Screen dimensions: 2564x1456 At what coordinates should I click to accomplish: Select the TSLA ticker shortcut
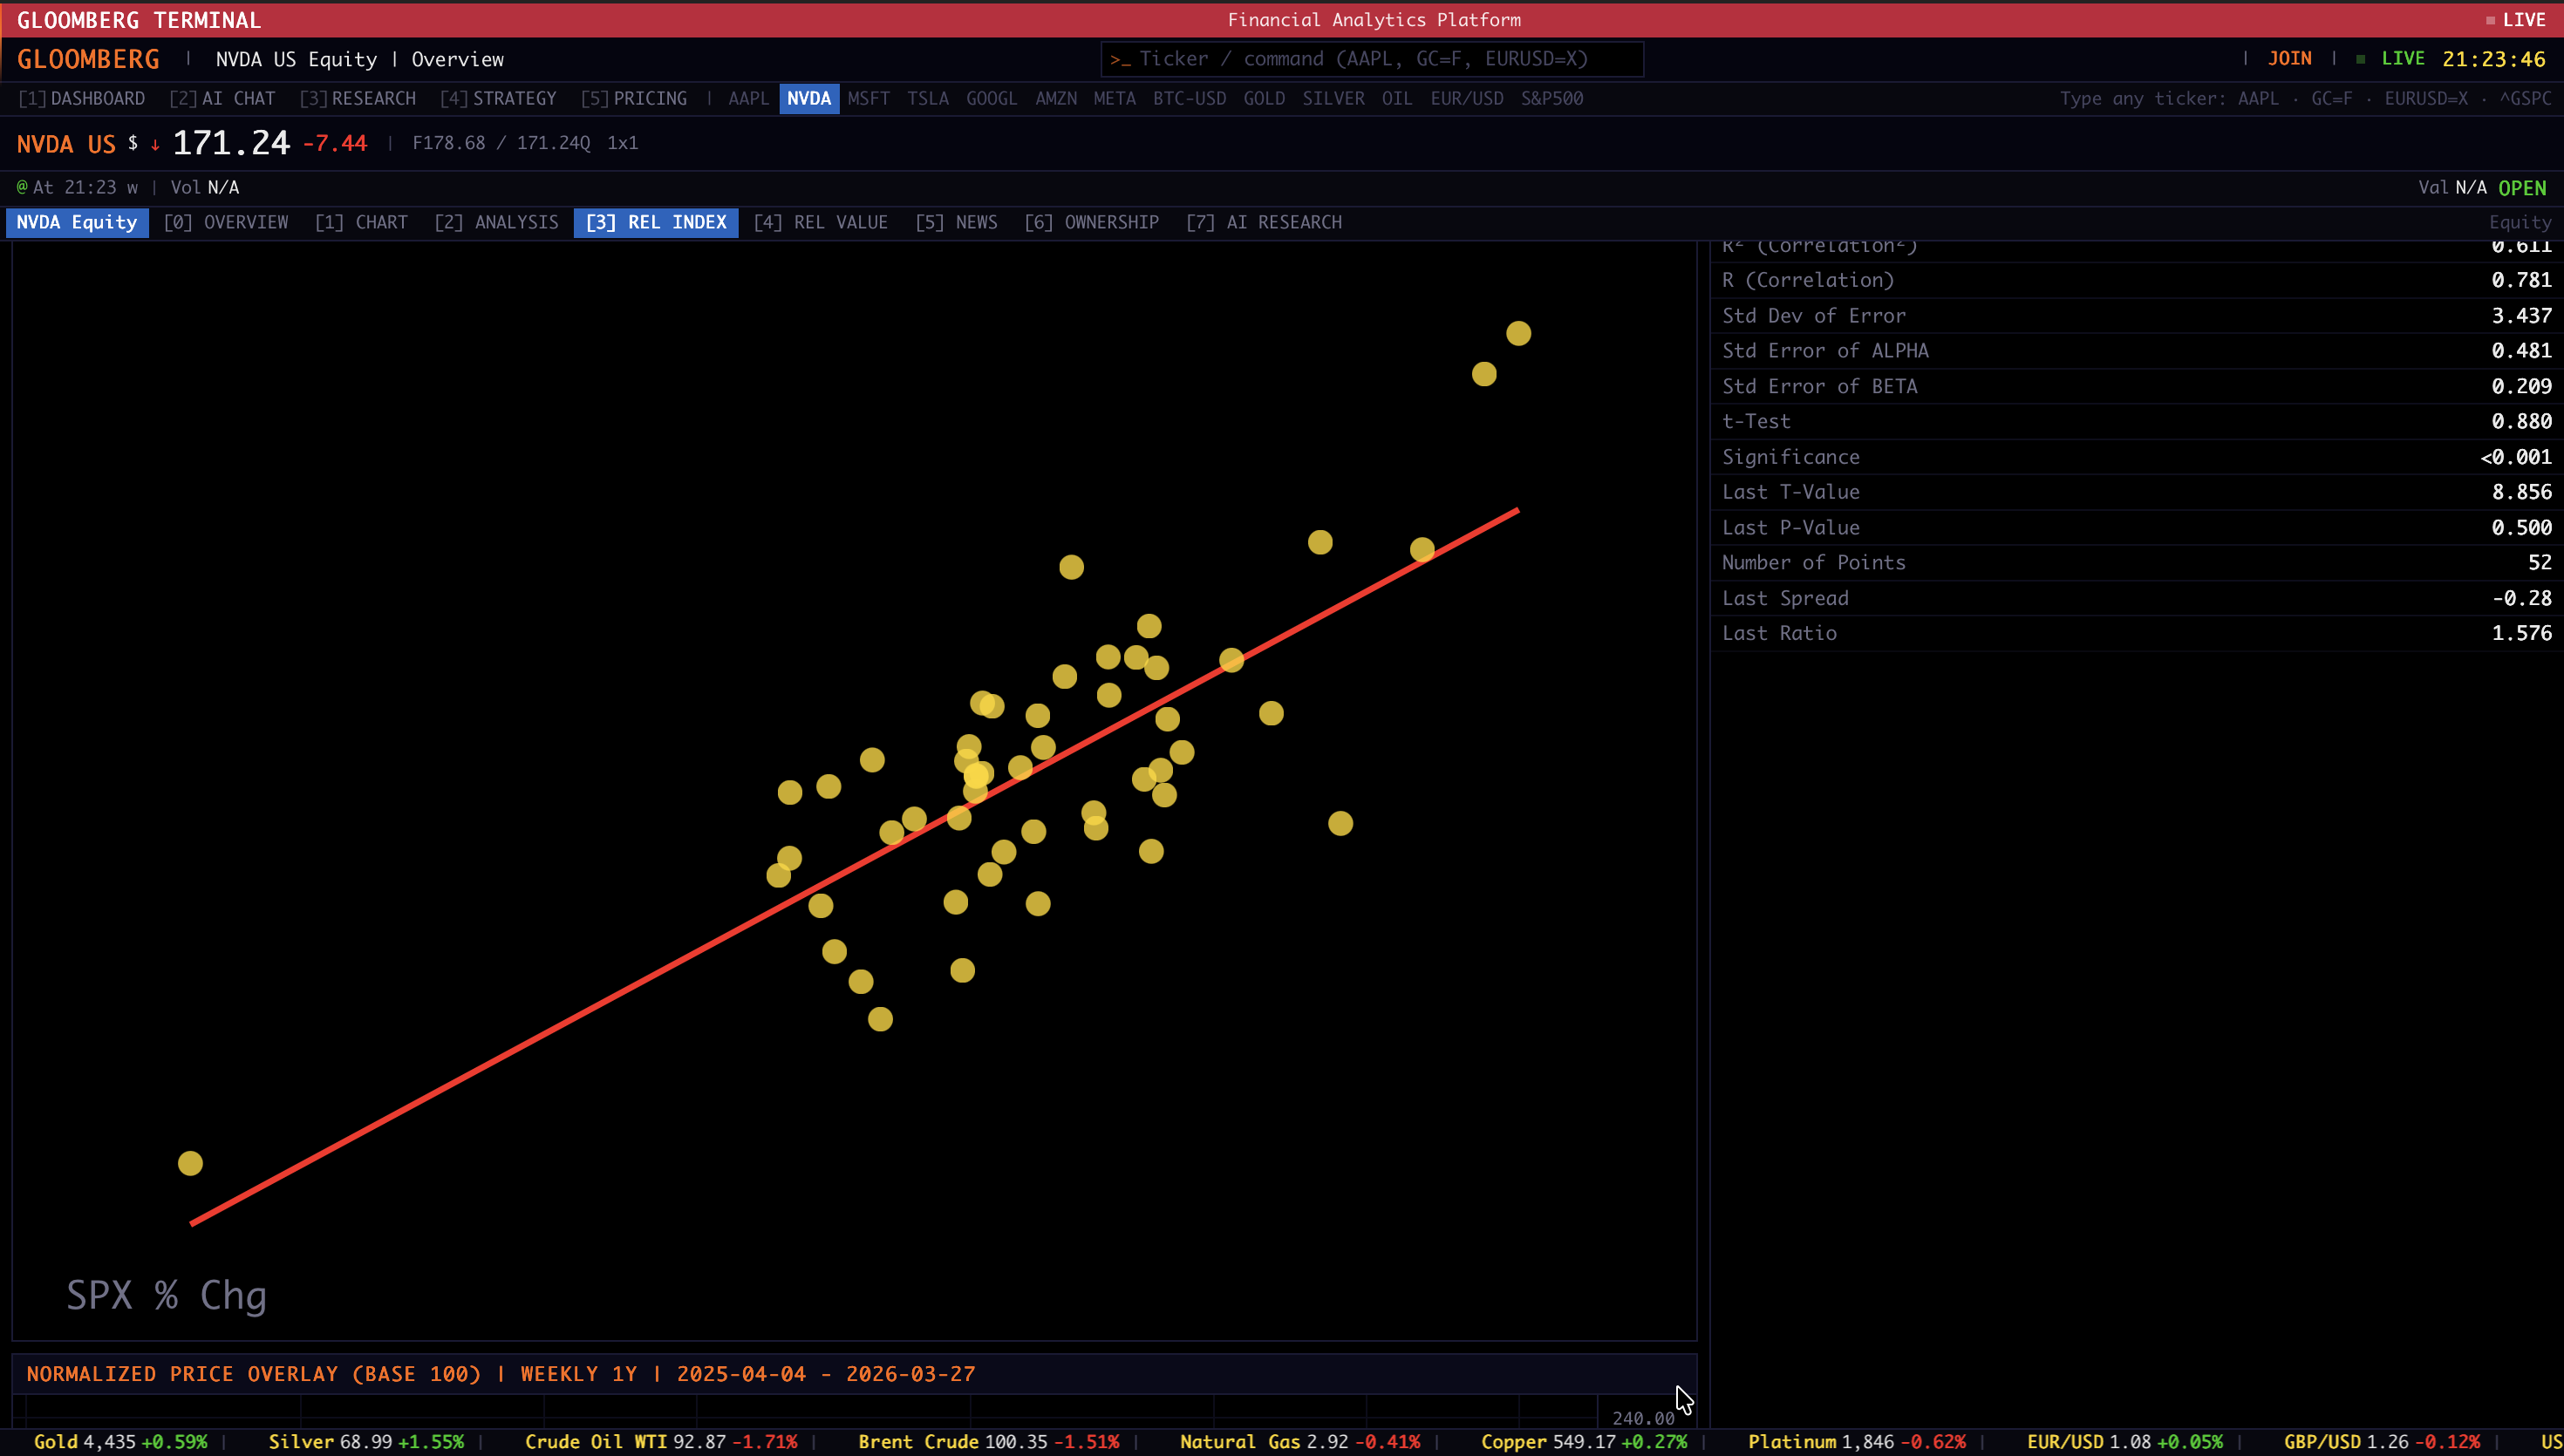tap(927, 98)
